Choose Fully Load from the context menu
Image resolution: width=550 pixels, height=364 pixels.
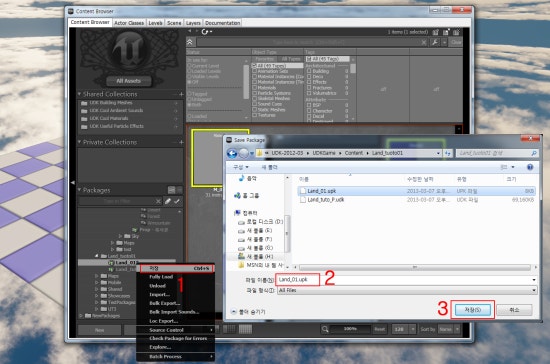pyautogui.click(x=161, y=277)
